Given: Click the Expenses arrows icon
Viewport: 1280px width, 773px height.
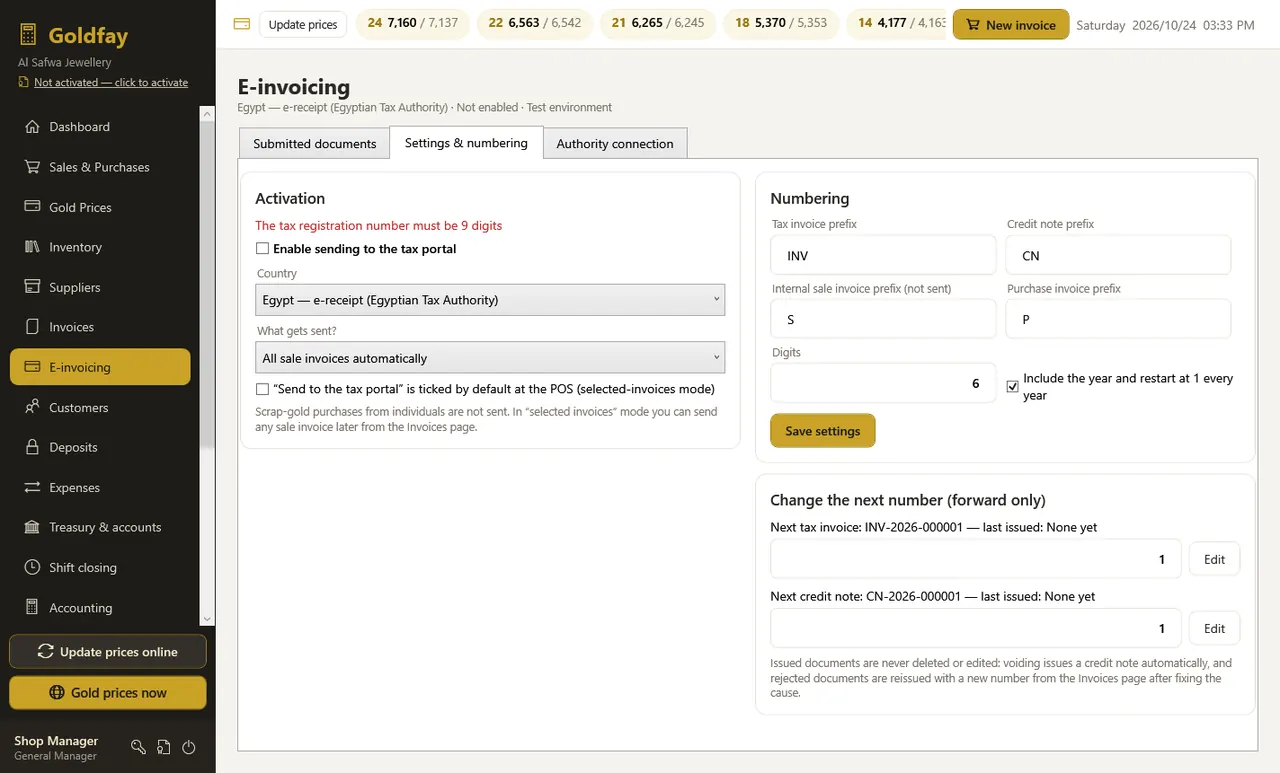Looking at the screenshot, I should (31, 487).
